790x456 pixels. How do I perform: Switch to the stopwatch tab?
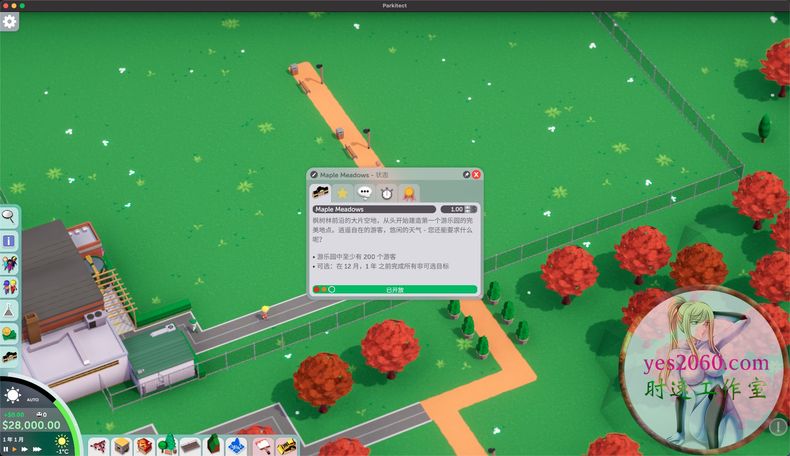point(386,193)
